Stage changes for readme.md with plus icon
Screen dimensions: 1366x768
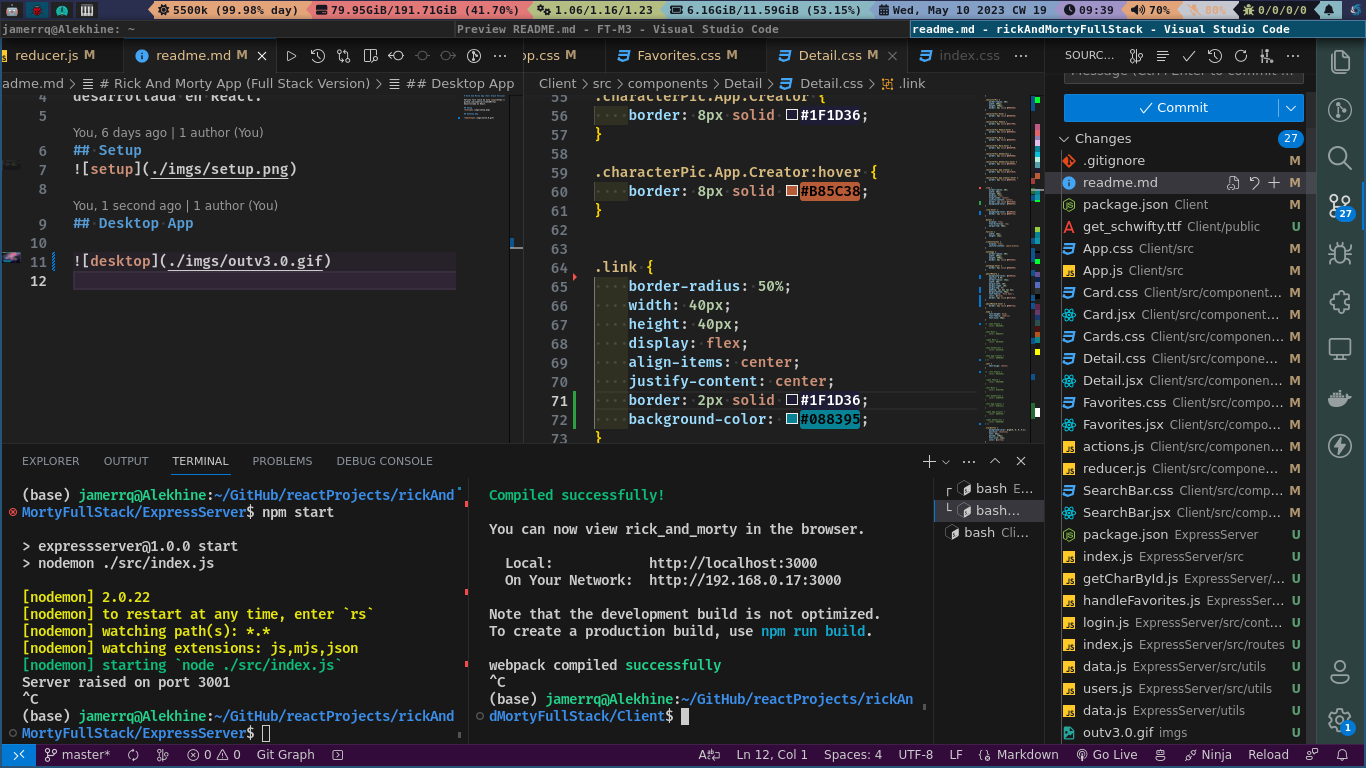[1274, 183]
